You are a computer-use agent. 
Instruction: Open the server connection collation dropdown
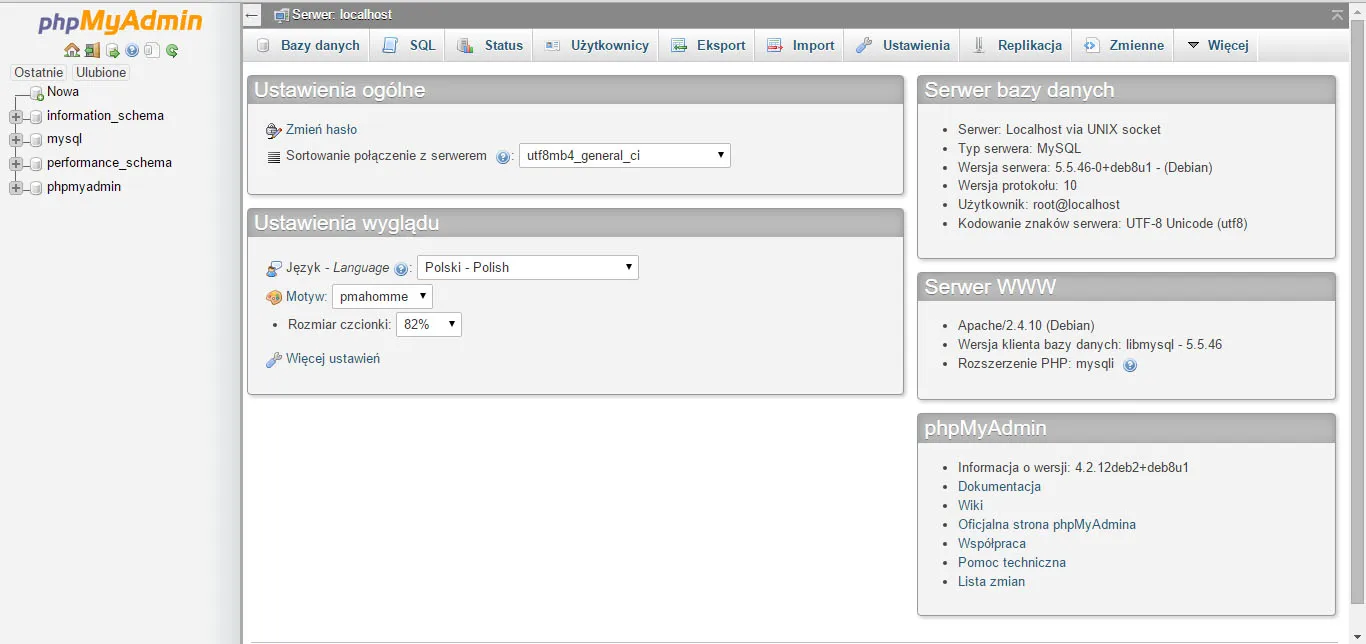pos(625,156)
